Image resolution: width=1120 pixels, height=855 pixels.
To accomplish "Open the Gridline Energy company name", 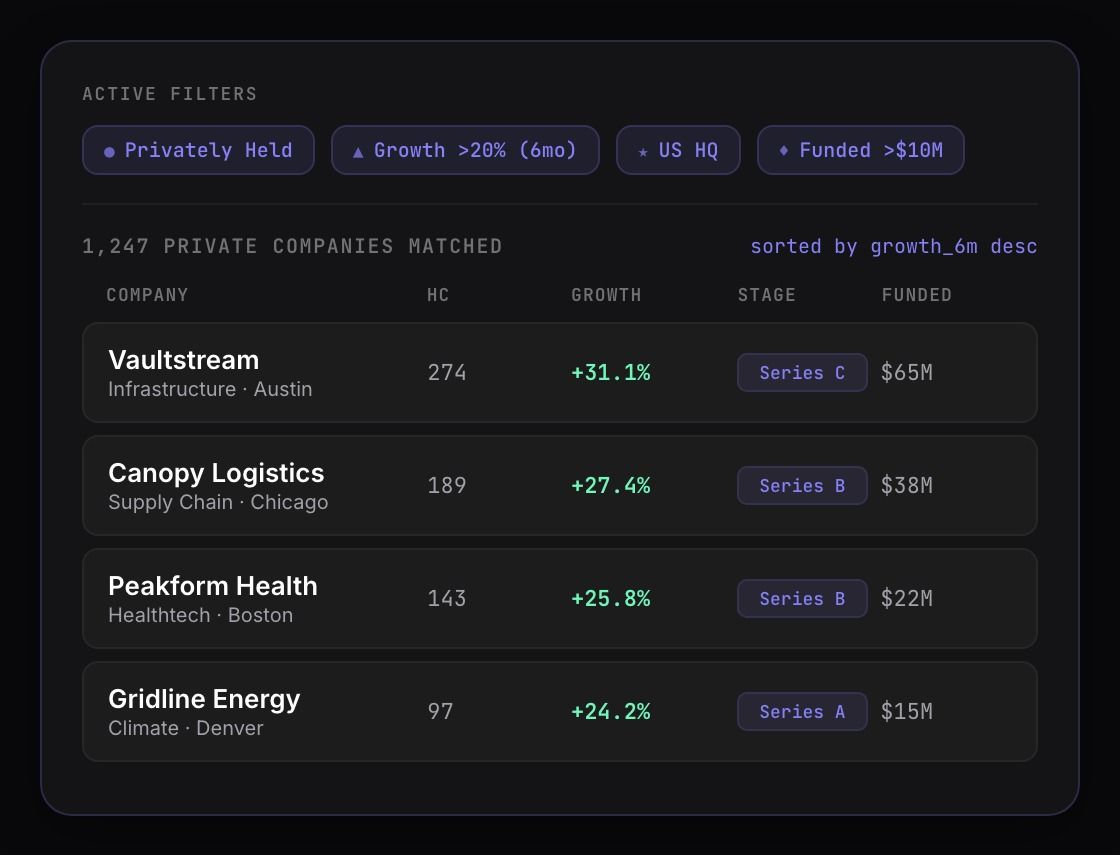I will 204,699.
